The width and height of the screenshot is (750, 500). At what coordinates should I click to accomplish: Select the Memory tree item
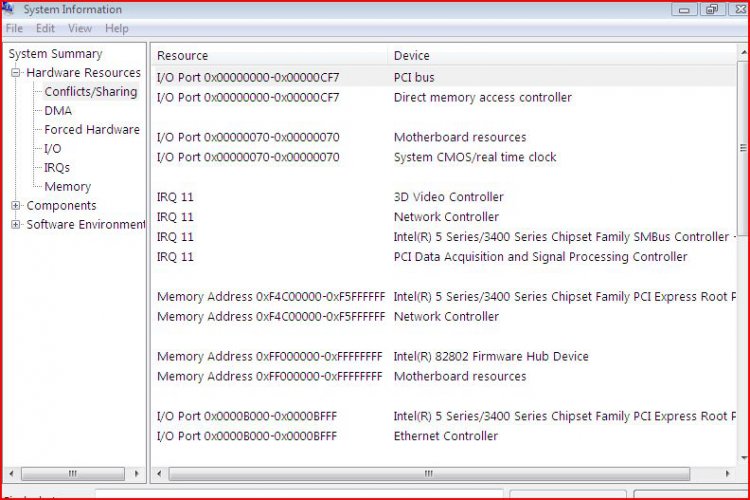coord(67,187)
